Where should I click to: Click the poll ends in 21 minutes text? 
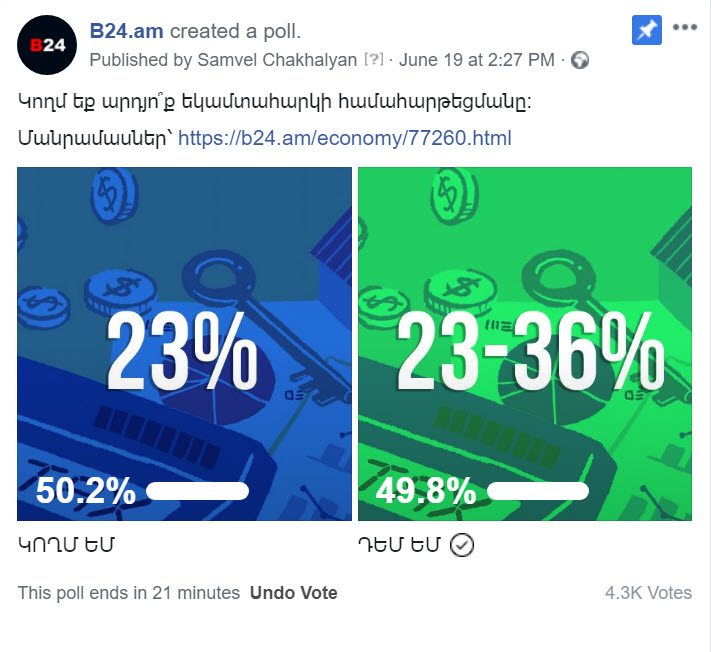129,593
